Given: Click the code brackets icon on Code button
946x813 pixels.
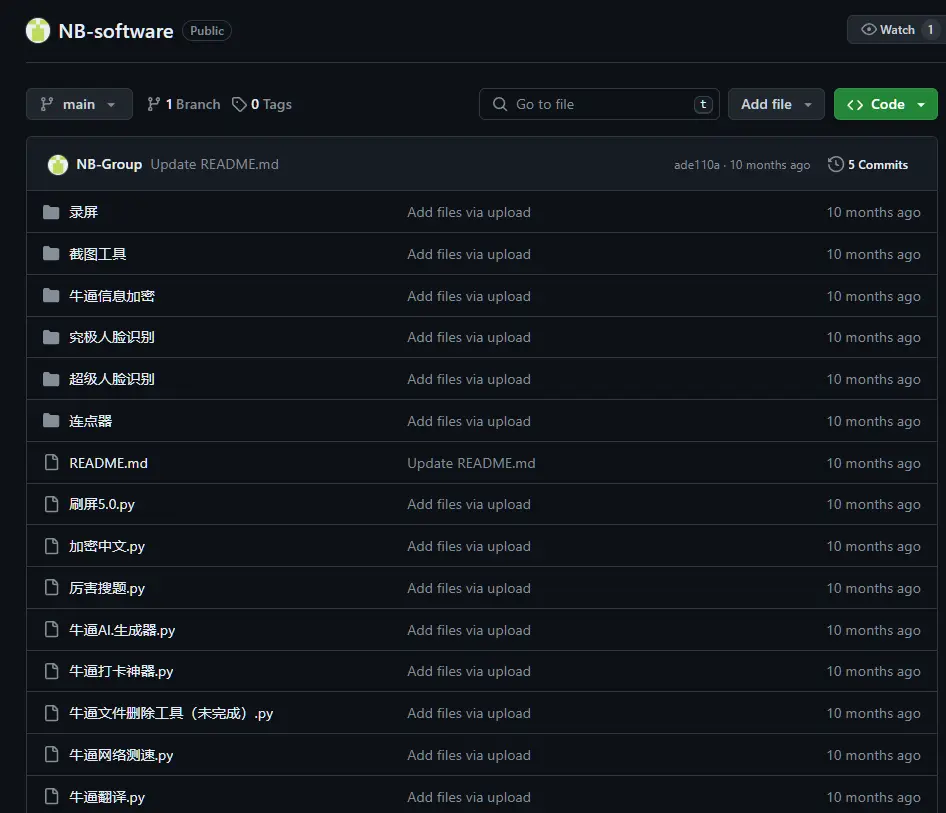Looking at the screenshot, I should tap(855, 105).
